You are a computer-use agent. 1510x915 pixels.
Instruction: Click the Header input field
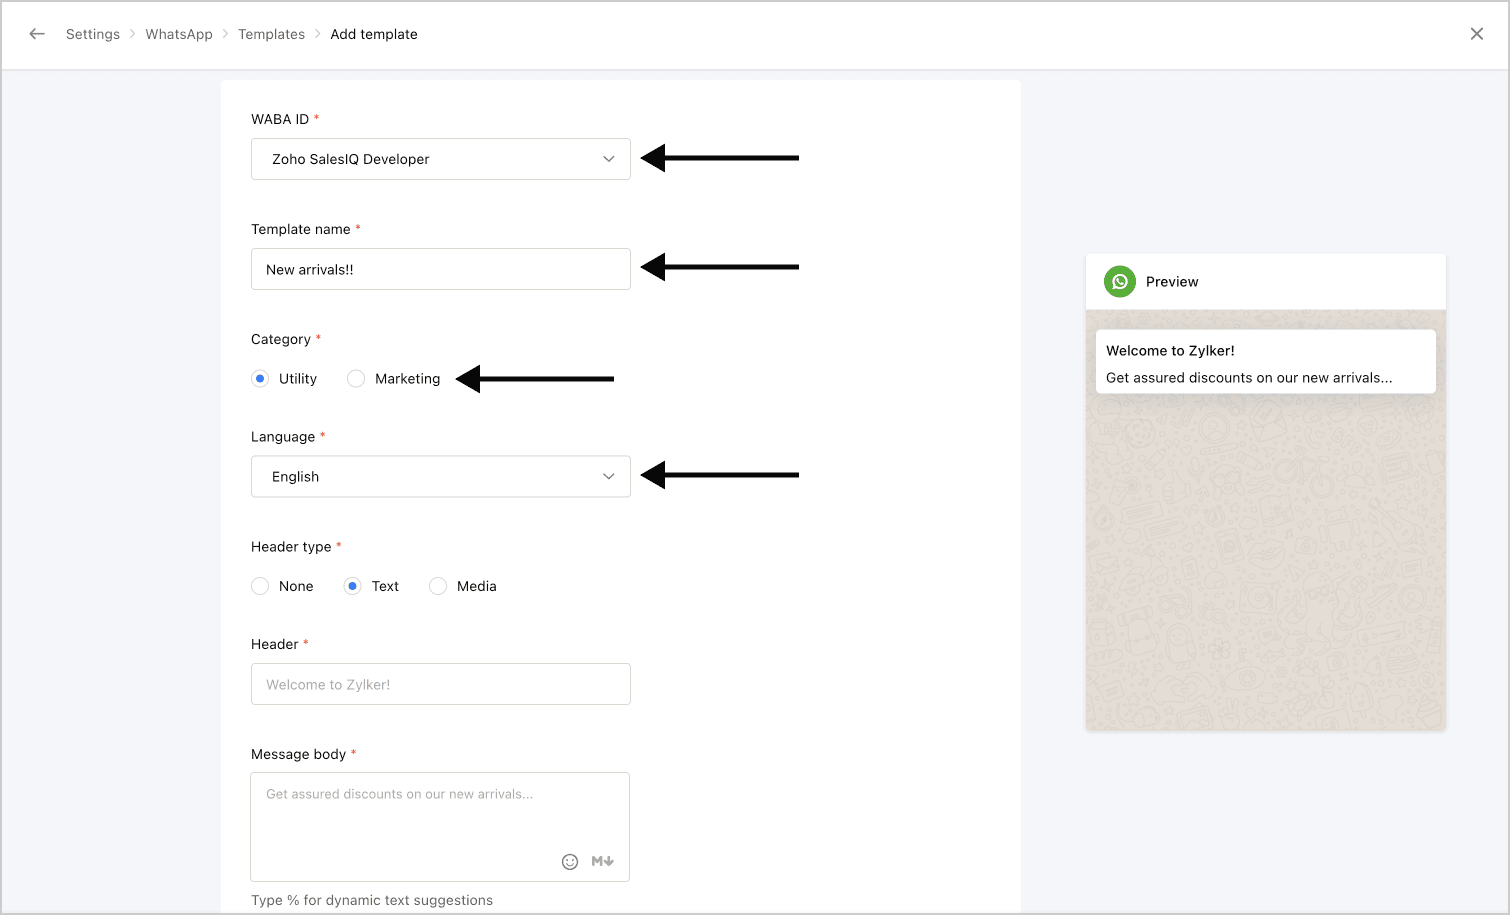tap(441, 684)
